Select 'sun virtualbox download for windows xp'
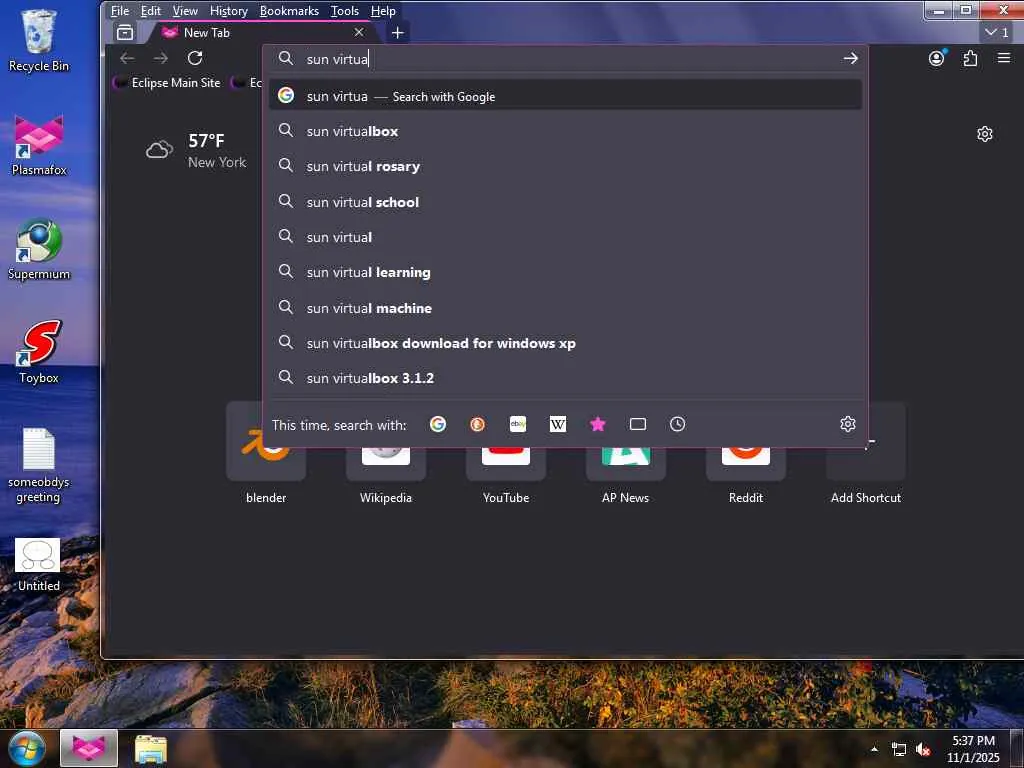 coord(565,343)
